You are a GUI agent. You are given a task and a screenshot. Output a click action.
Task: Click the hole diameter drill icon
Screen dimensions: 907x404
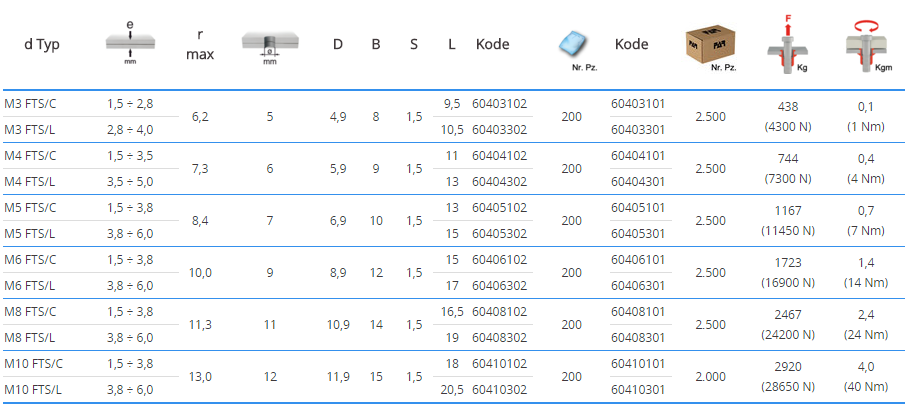click(269, 45)
